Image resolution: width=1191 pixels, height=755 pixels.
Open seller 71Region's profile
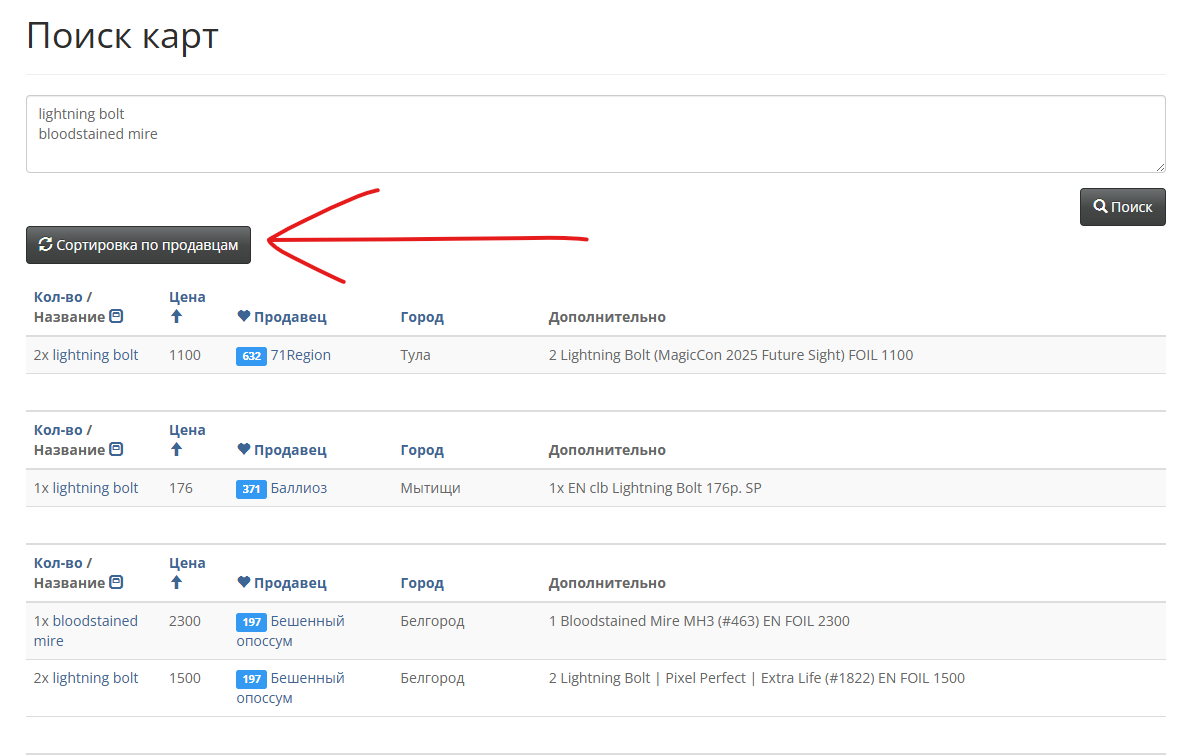[x=300, y=355]
